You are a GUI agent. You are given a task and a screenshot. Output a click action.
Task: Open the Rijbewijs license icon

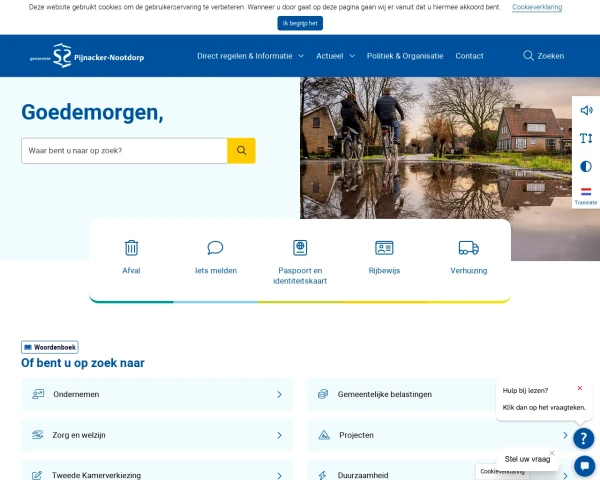[x=384, y=247]
